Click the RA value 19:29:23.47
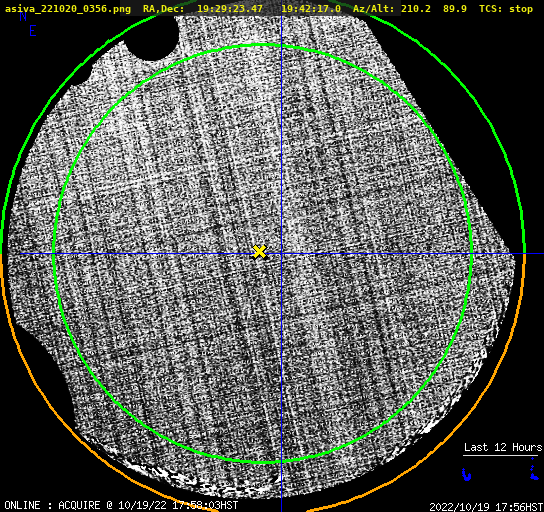This screenshot has height=512, width=544. (x=230, y=9)
